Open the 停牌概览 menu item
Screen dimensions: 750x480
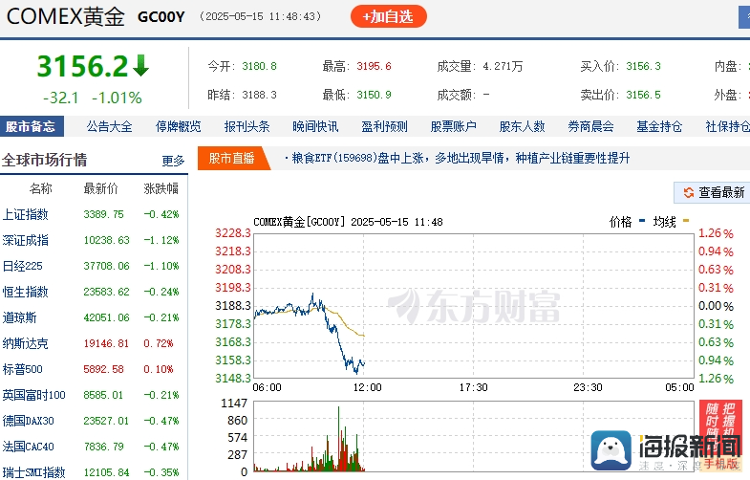pyautogui.click(x=178, y=127)
